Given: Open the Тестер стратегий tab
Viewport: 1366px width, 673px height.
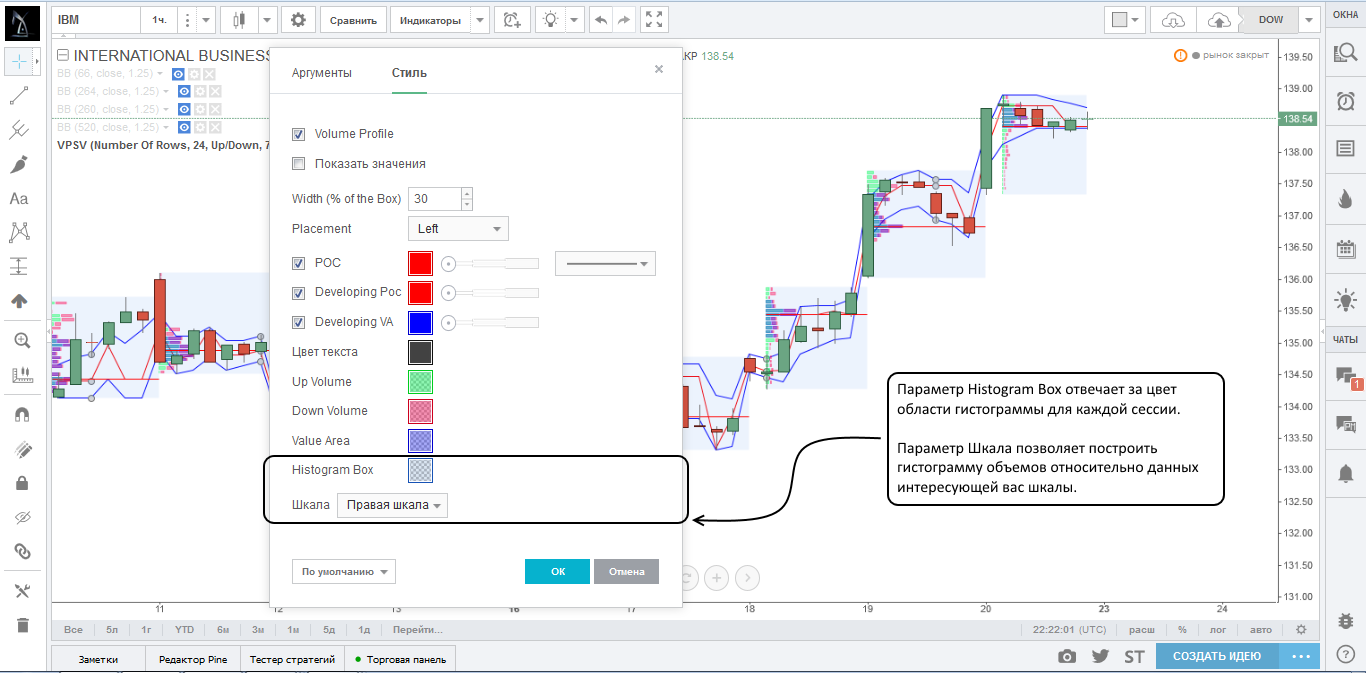Looking at the screenshot, I should pyautogui.click(x=292, y=659).
